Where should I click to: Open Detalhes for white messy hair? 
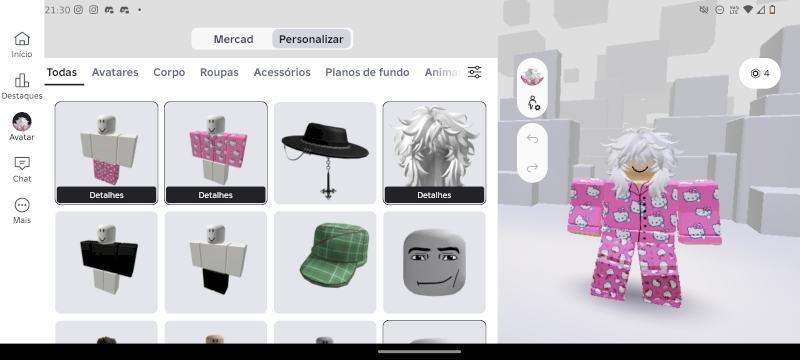click(434, 195)
